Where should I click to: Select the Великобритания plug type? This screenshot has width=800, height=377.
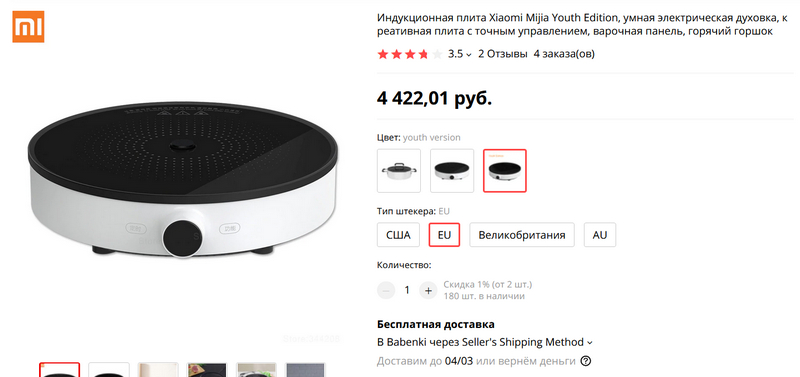tap(522, 235)
